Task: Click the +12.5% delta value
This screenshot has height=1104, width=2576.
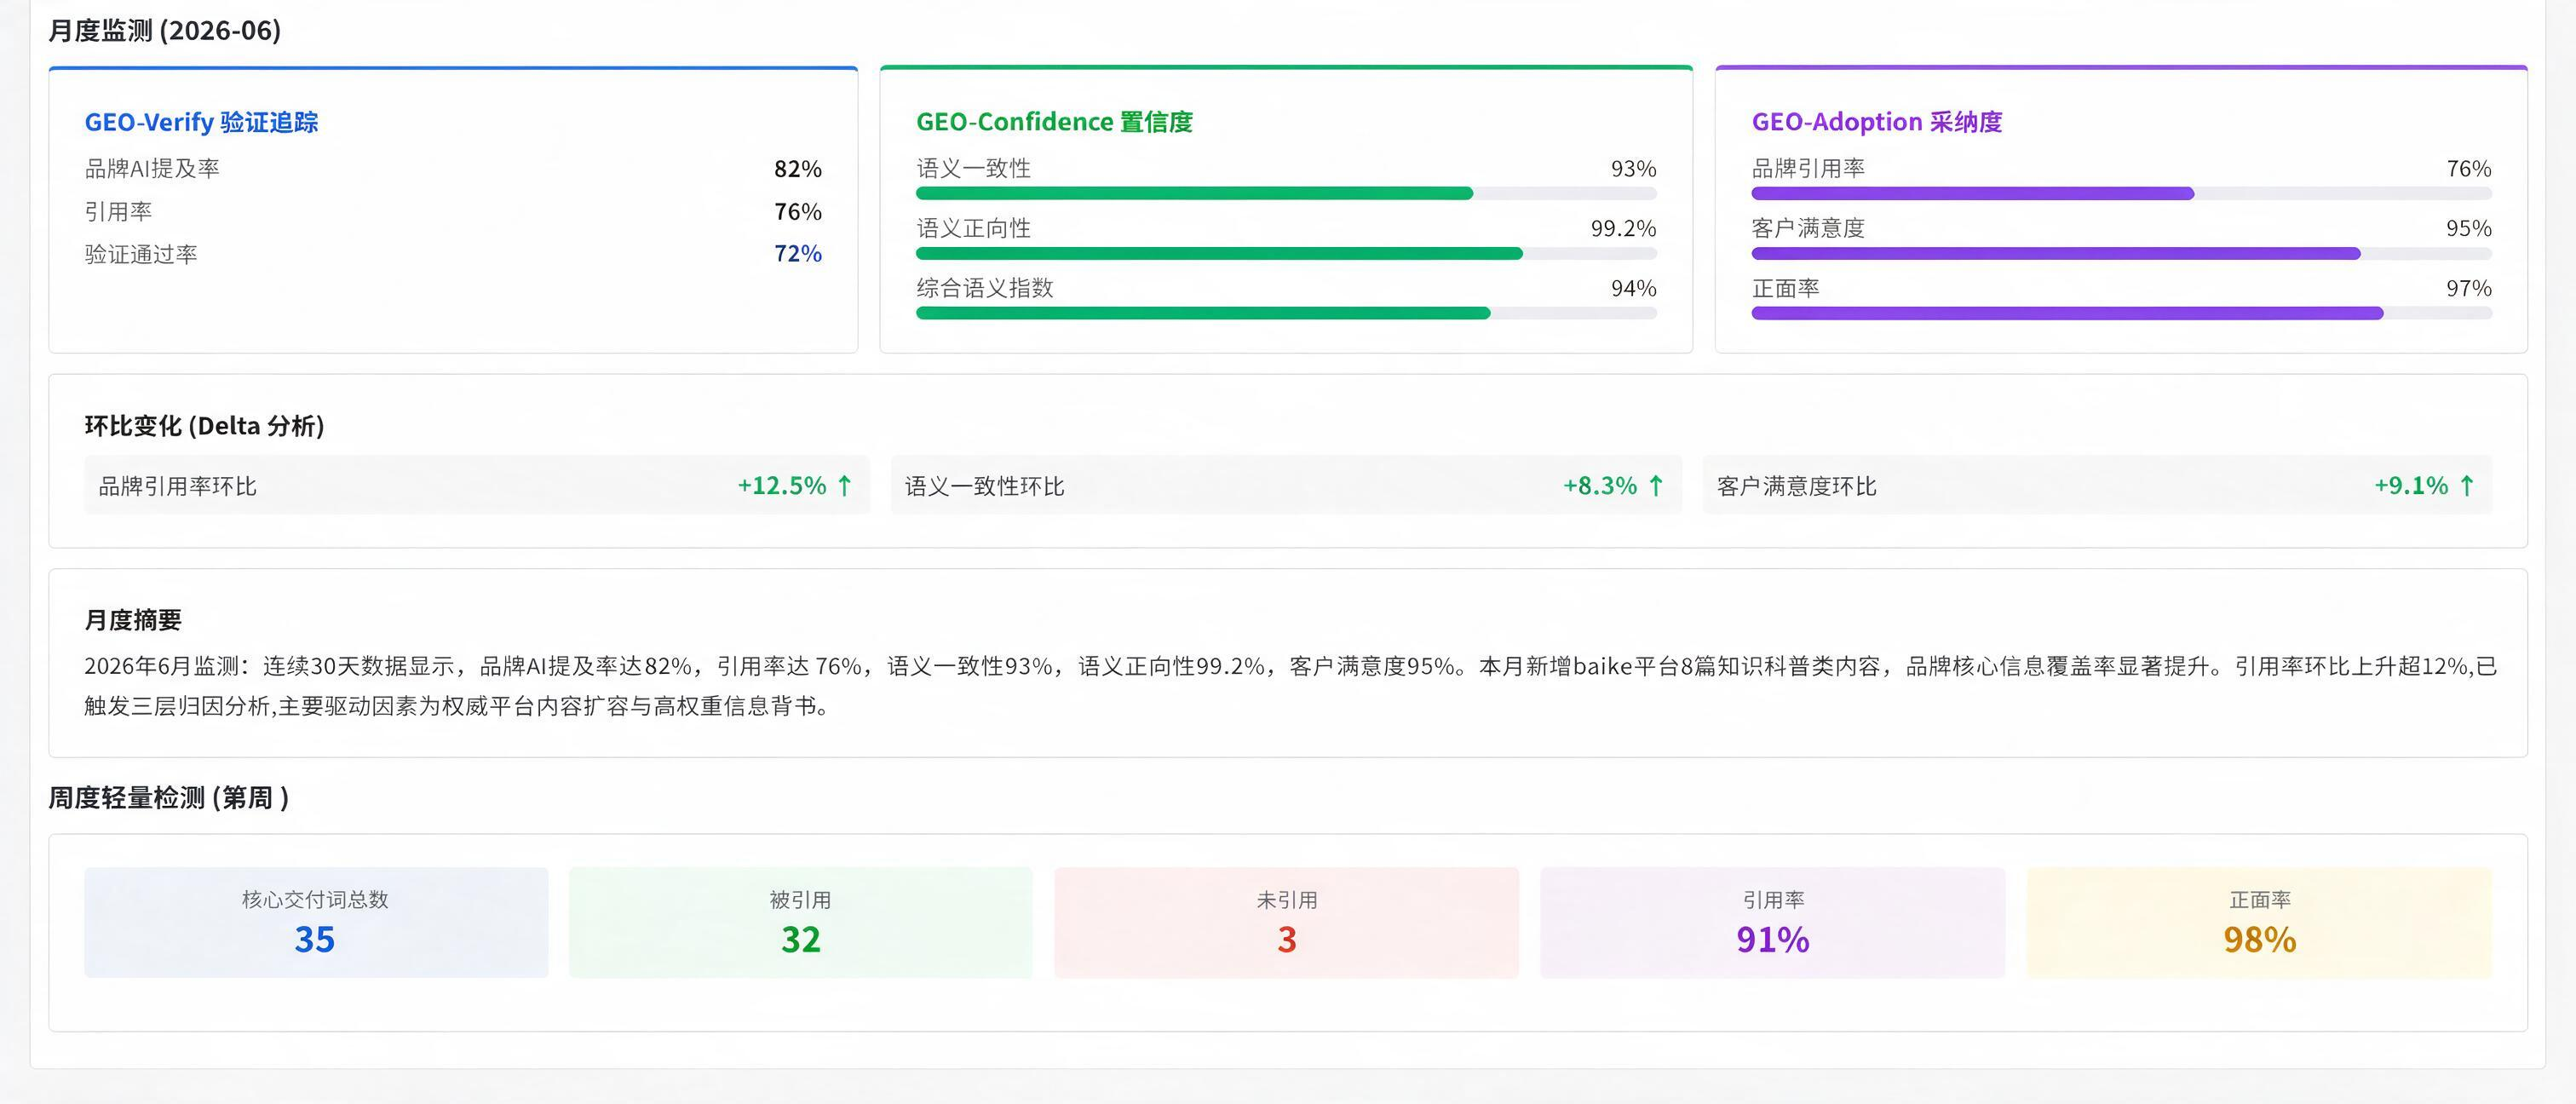Action: (782, 486)
